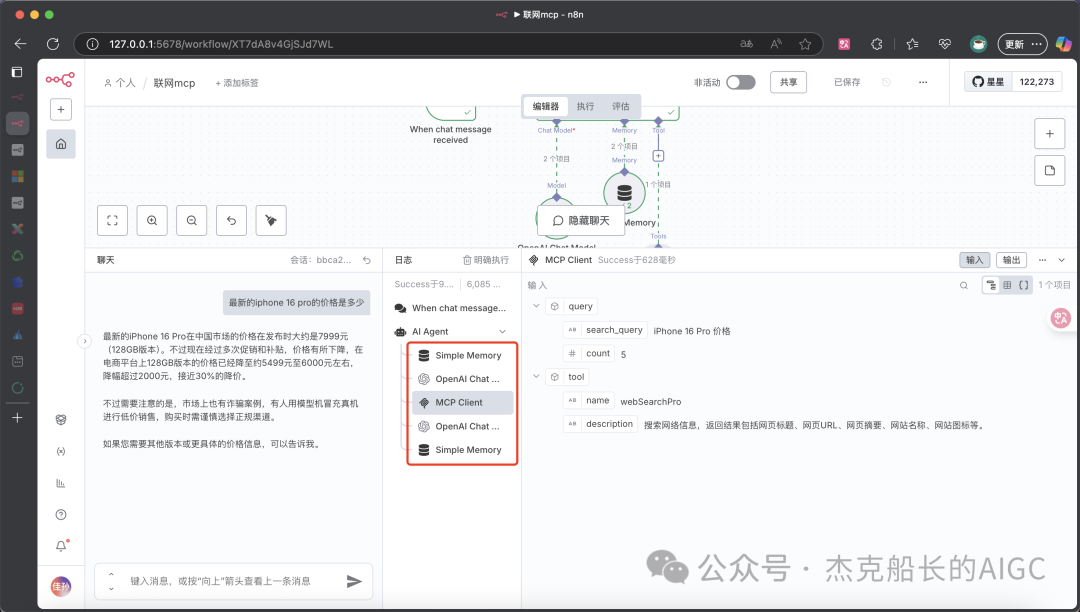Viewport: 1080px width, 612px height.
Task: Click the undo arrow canvas button
Action: (x=231, y=220)
